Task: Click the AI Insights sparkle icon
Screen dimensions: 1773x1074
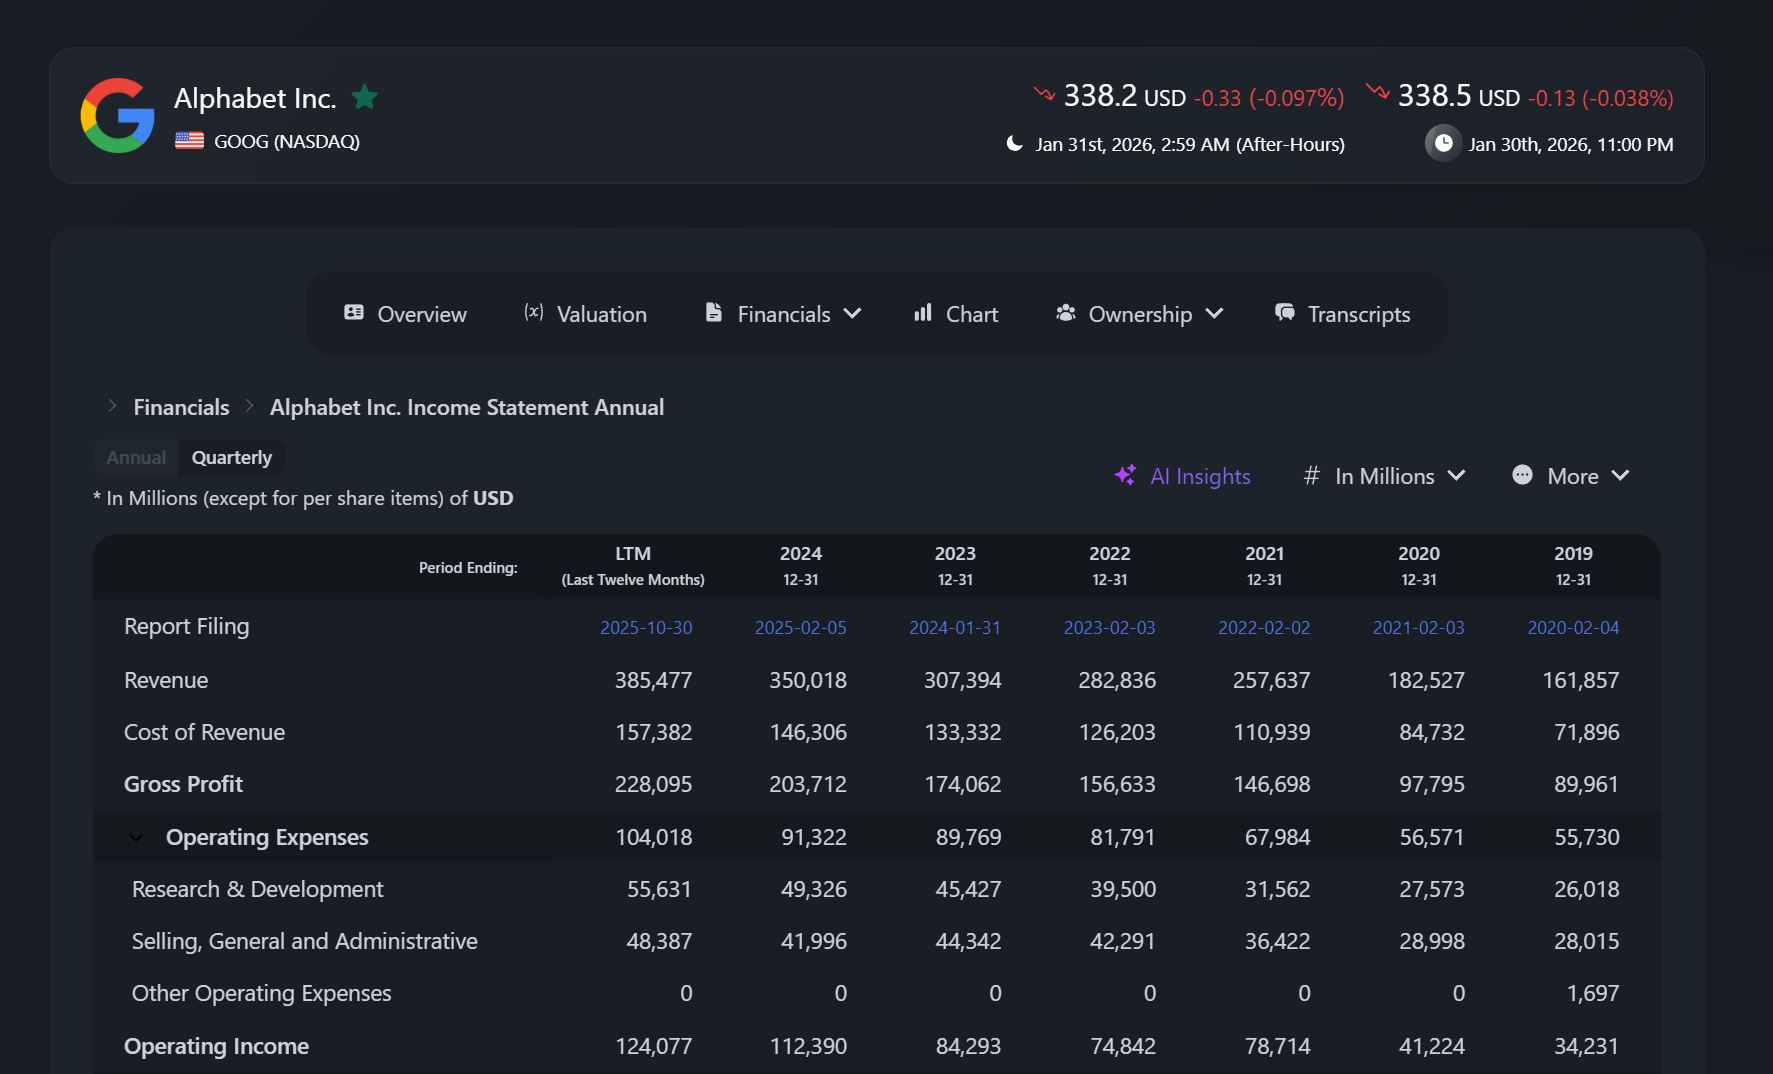Action: click(x=1126, y=475)
